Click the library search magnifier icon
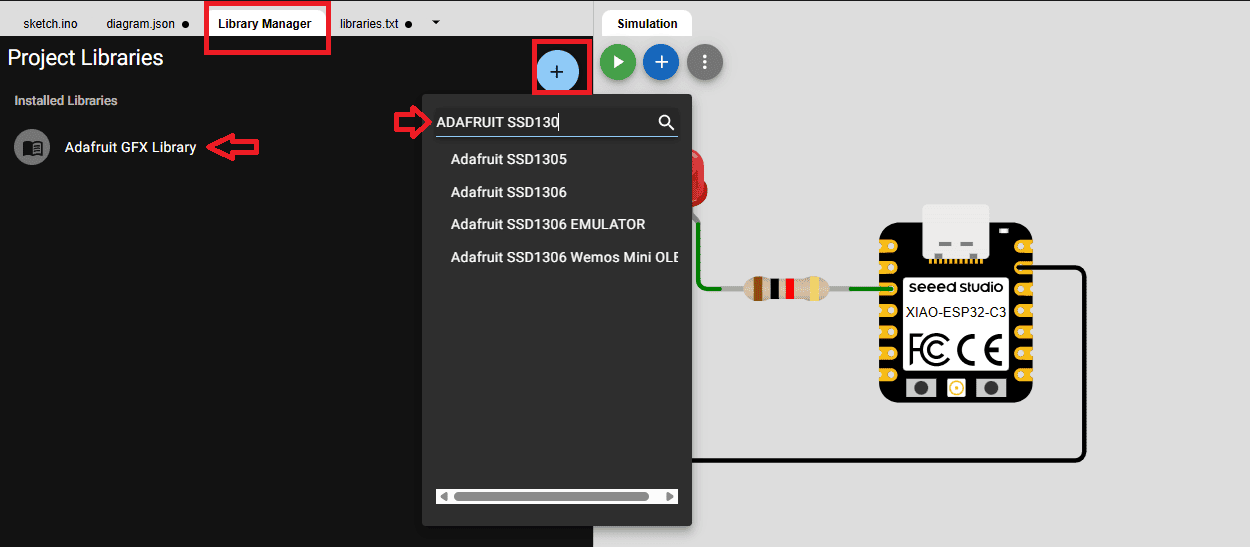This screenshot has width=1250, height=547. [666, 123]
